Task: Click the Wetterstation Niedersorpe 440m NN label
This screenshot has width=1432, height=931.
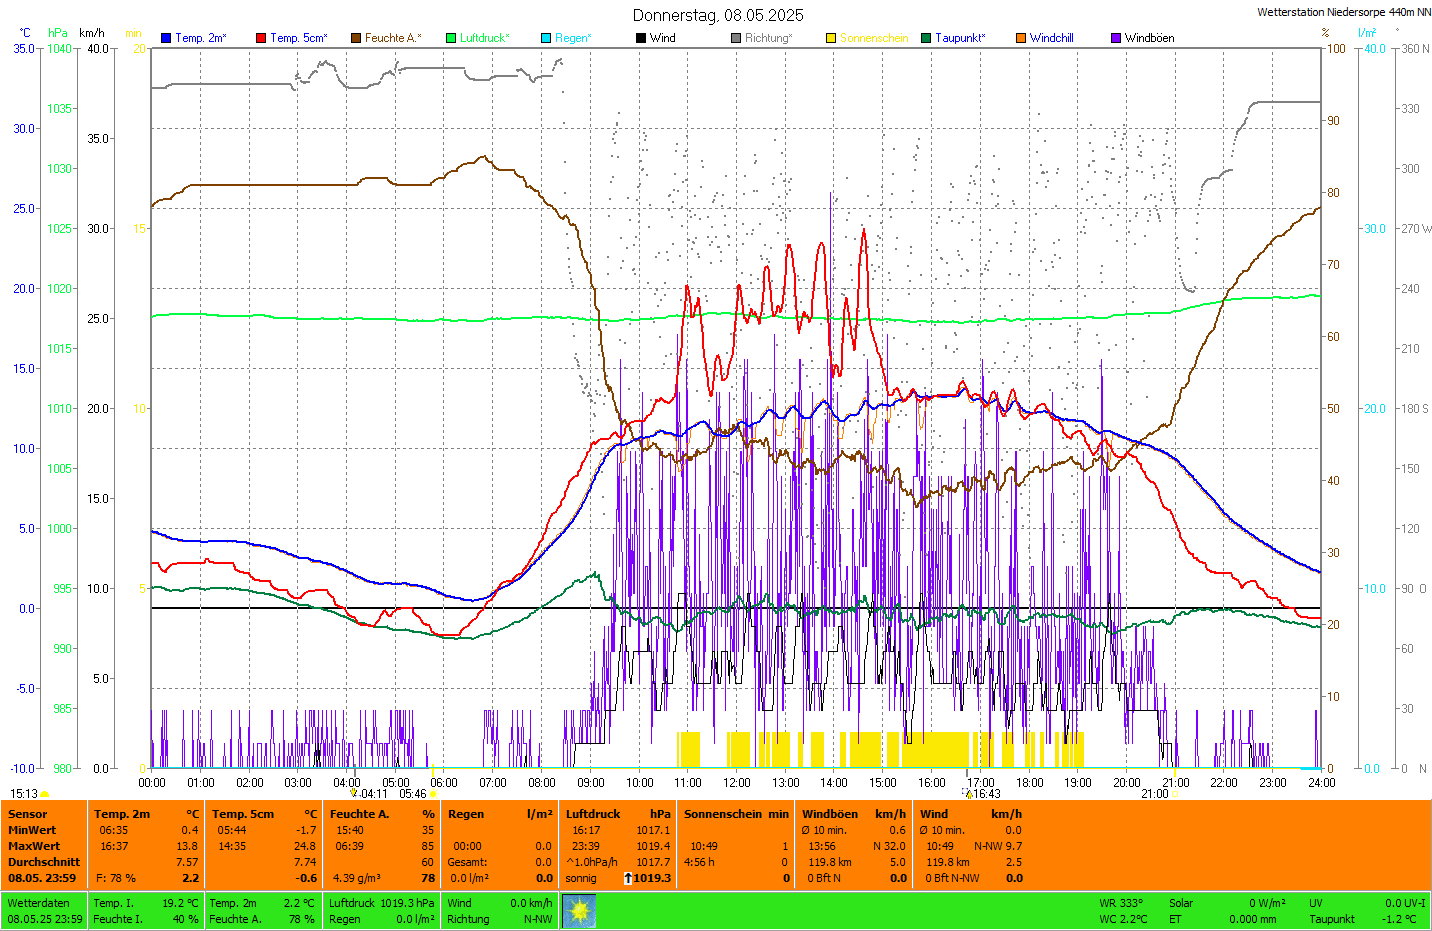Action: point(1343,12)
